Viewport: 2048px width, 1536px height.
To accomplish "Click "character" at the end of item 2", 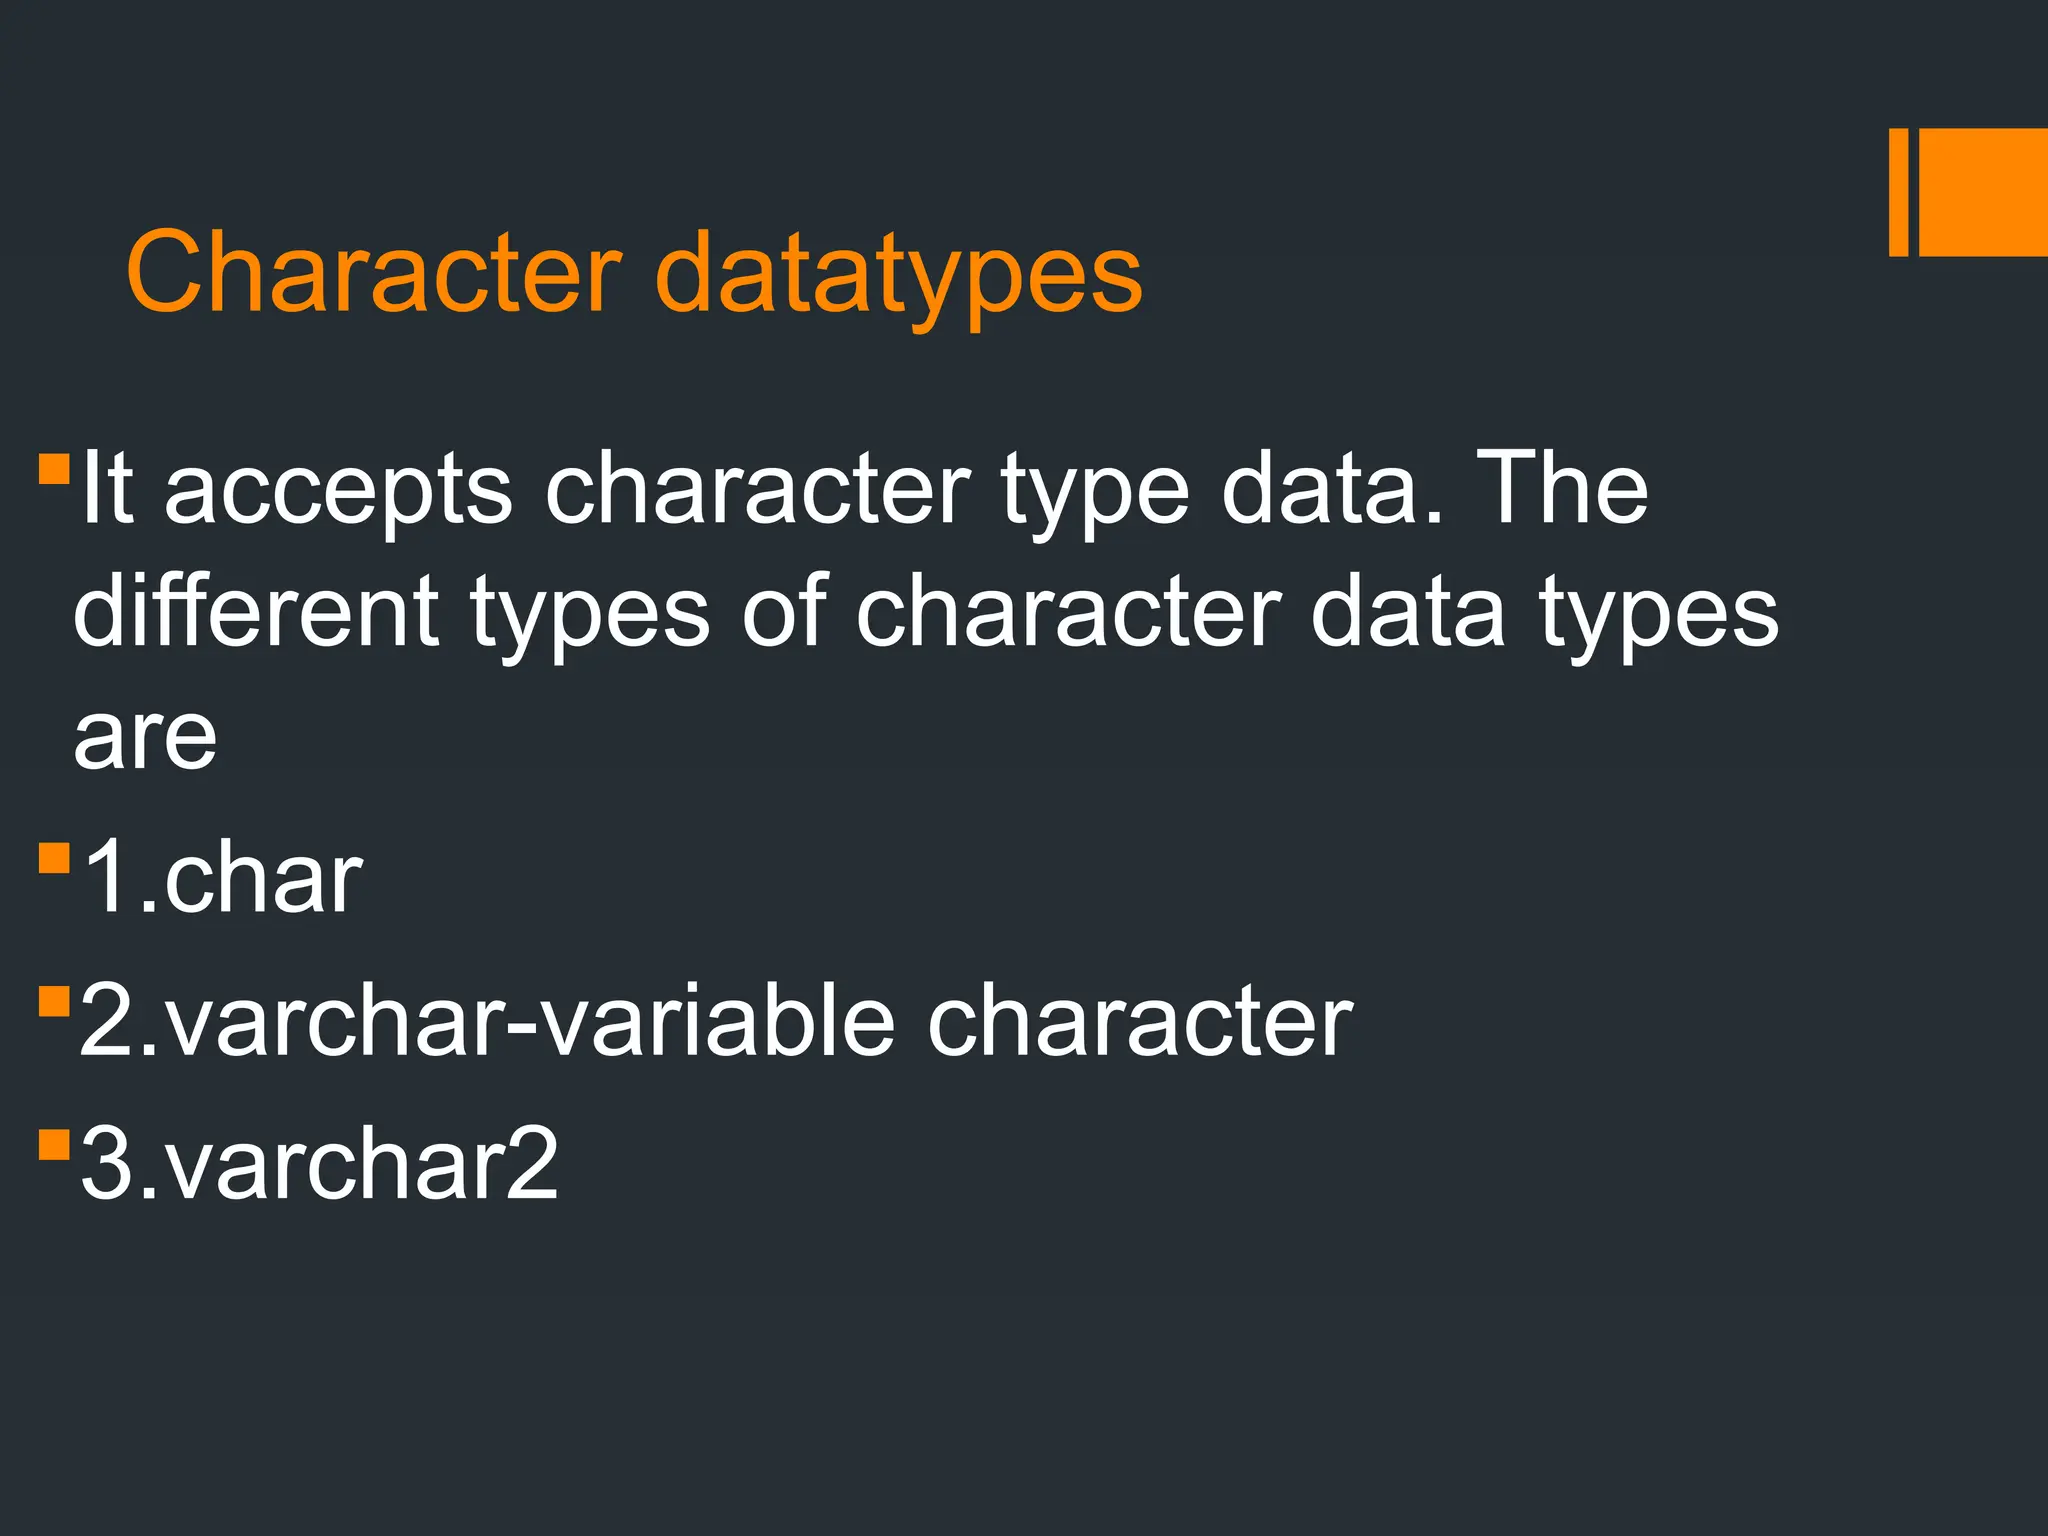I will point(1139,1022).
